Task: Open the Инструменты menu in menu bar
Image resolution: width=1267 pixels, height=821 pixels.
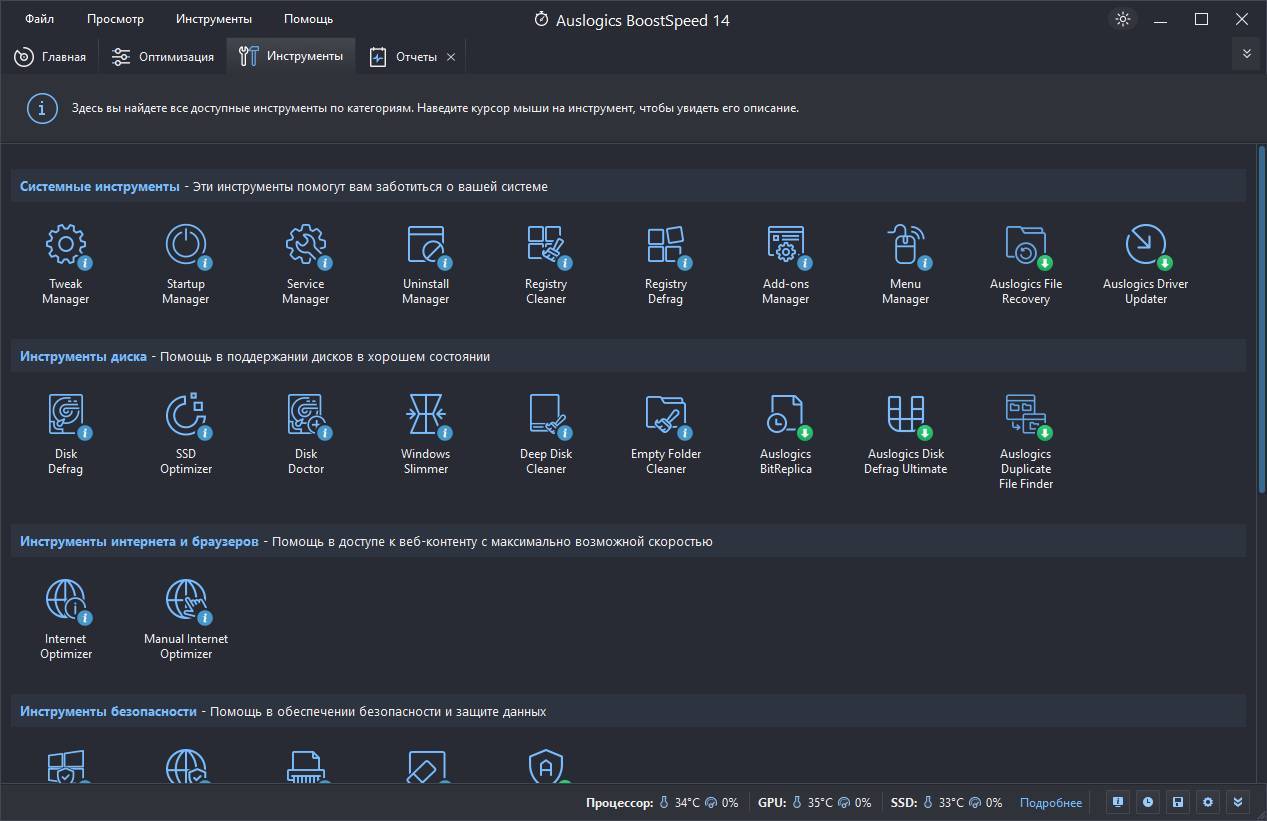Action: (x=214, y=19)
